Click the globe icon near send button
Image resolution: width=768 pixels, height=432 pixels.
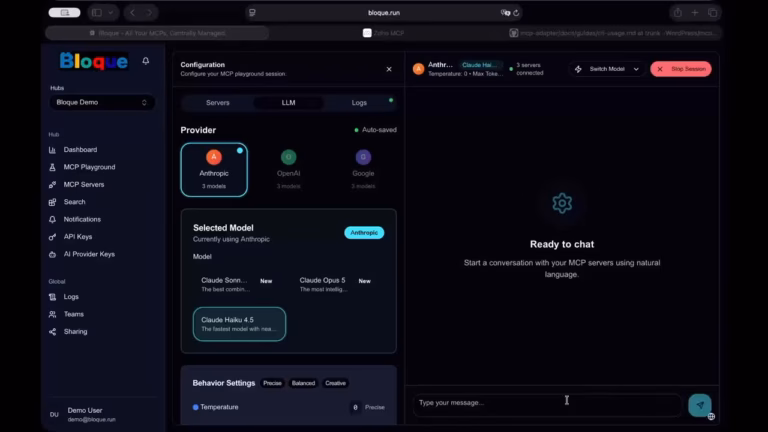(x=711, y=417)
